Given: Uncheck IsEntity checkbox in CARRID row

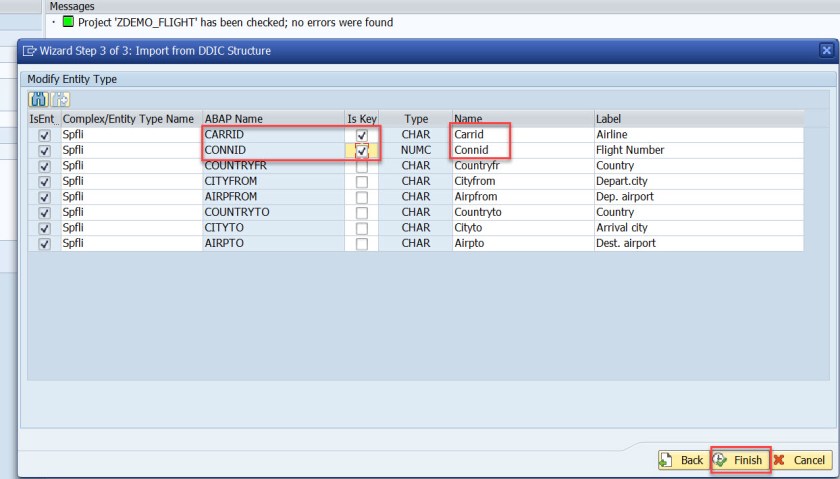Looking at the screenshot, I should [44, 136].
